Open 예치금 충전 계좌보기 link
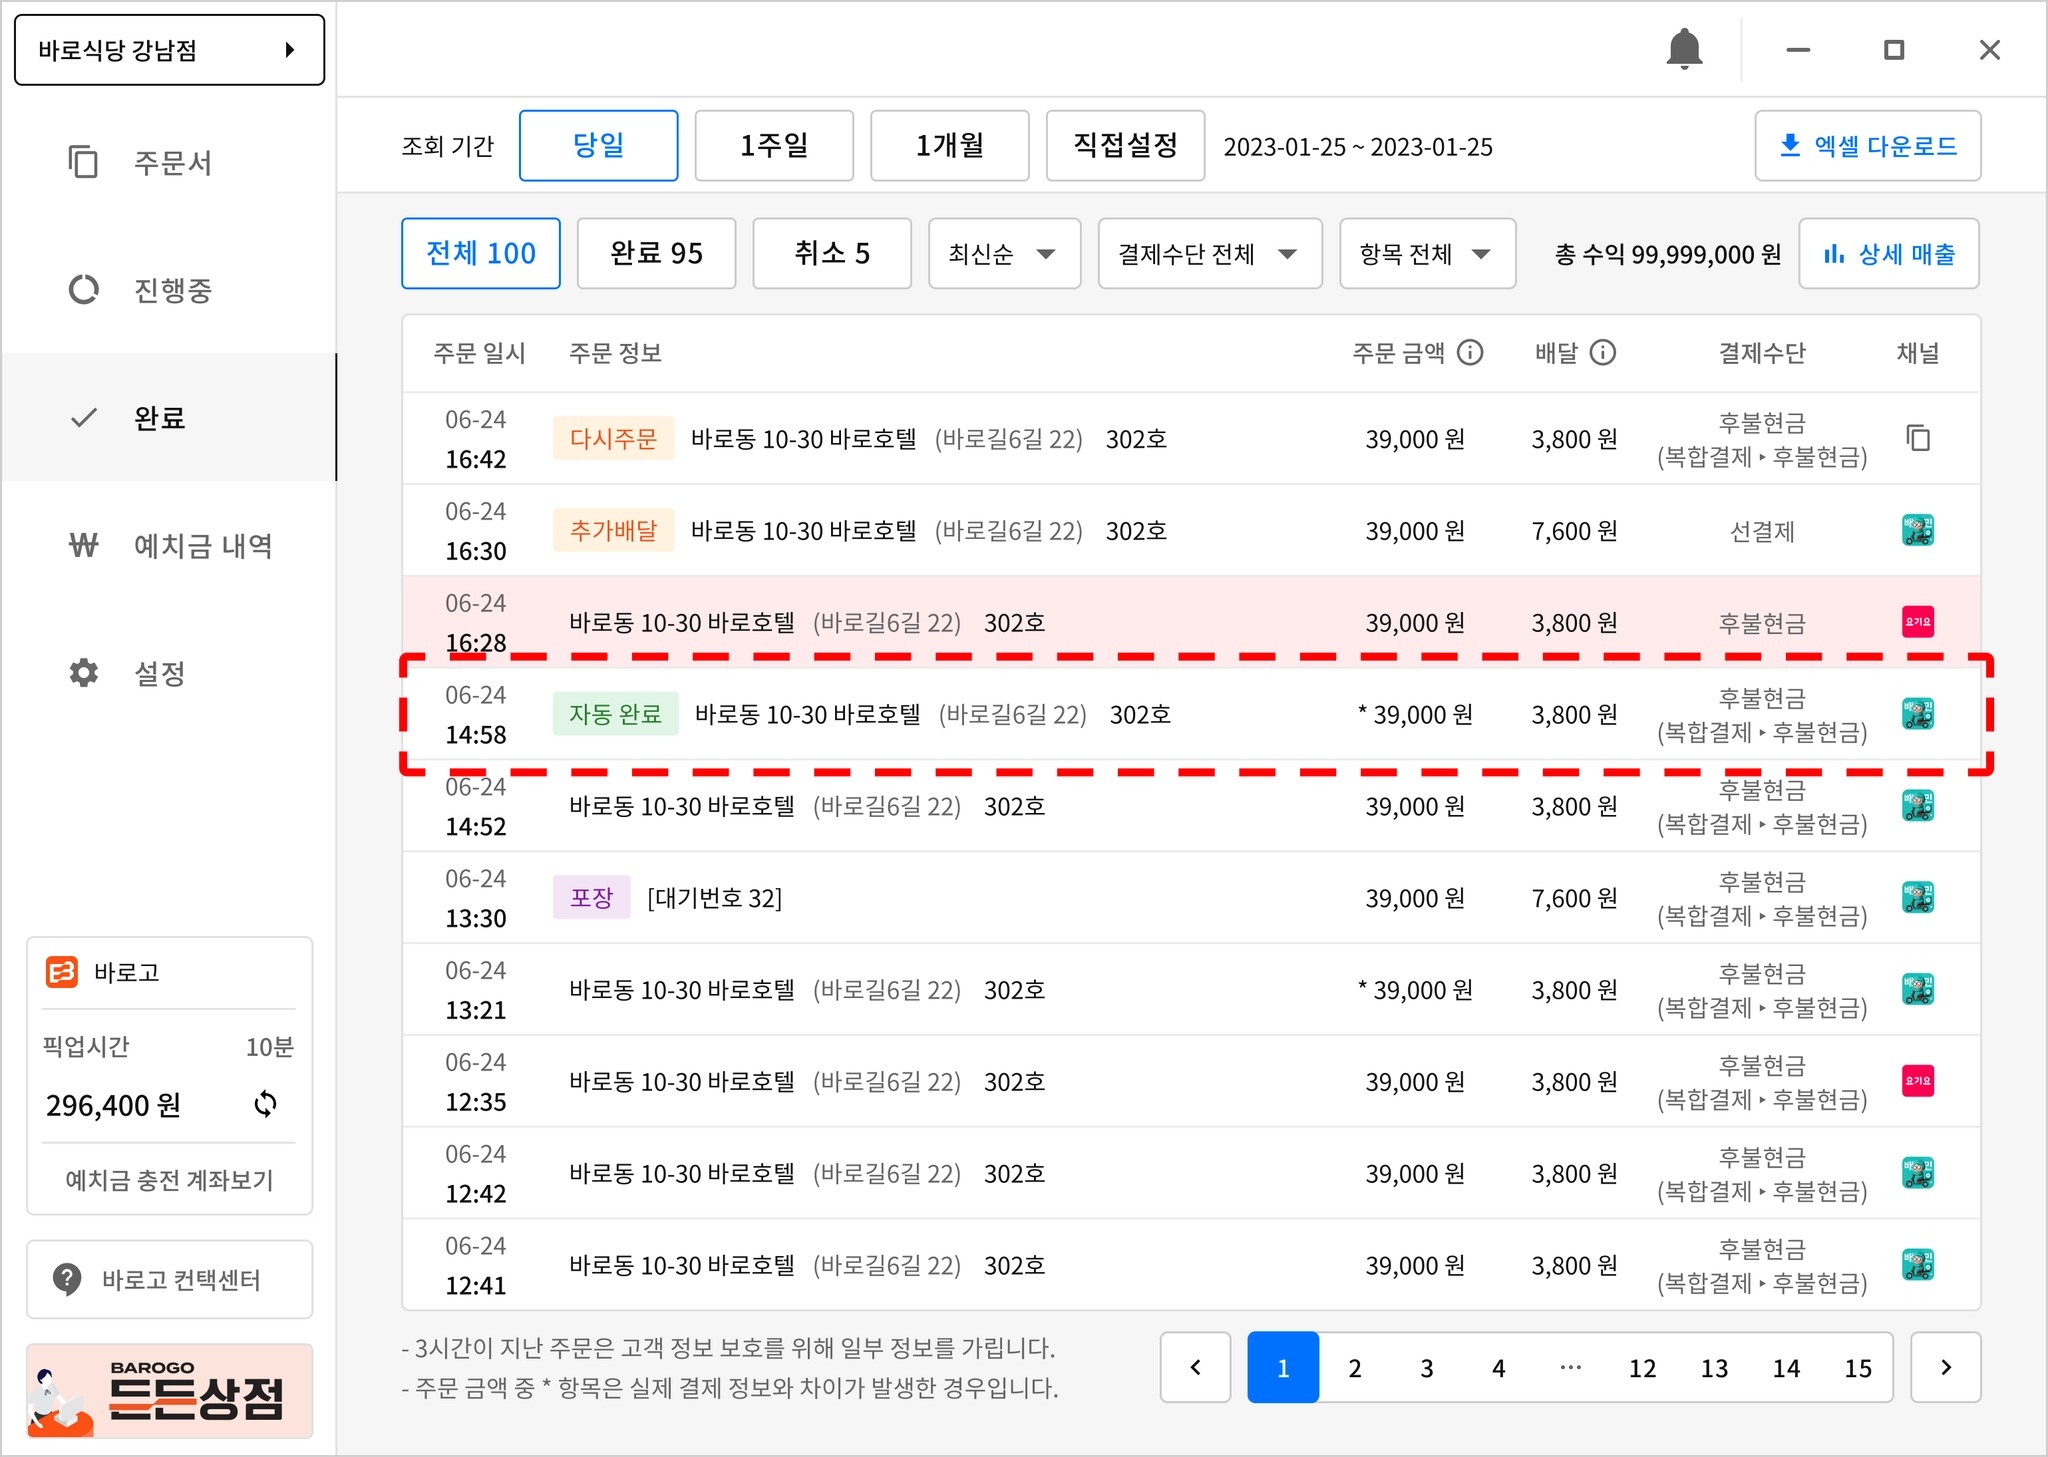 (169, 1180)
